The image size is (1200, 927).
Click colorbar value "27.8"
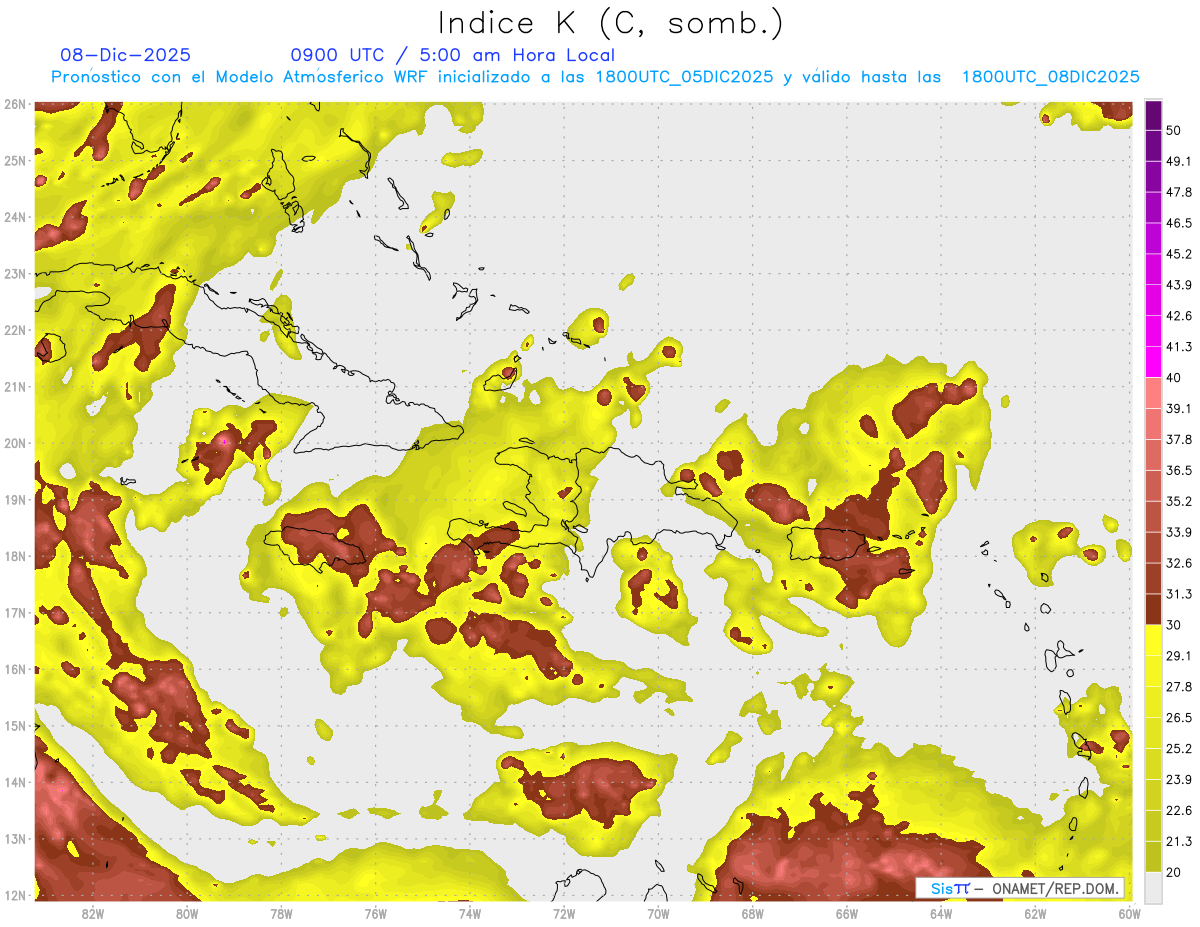coord(1178,687)
